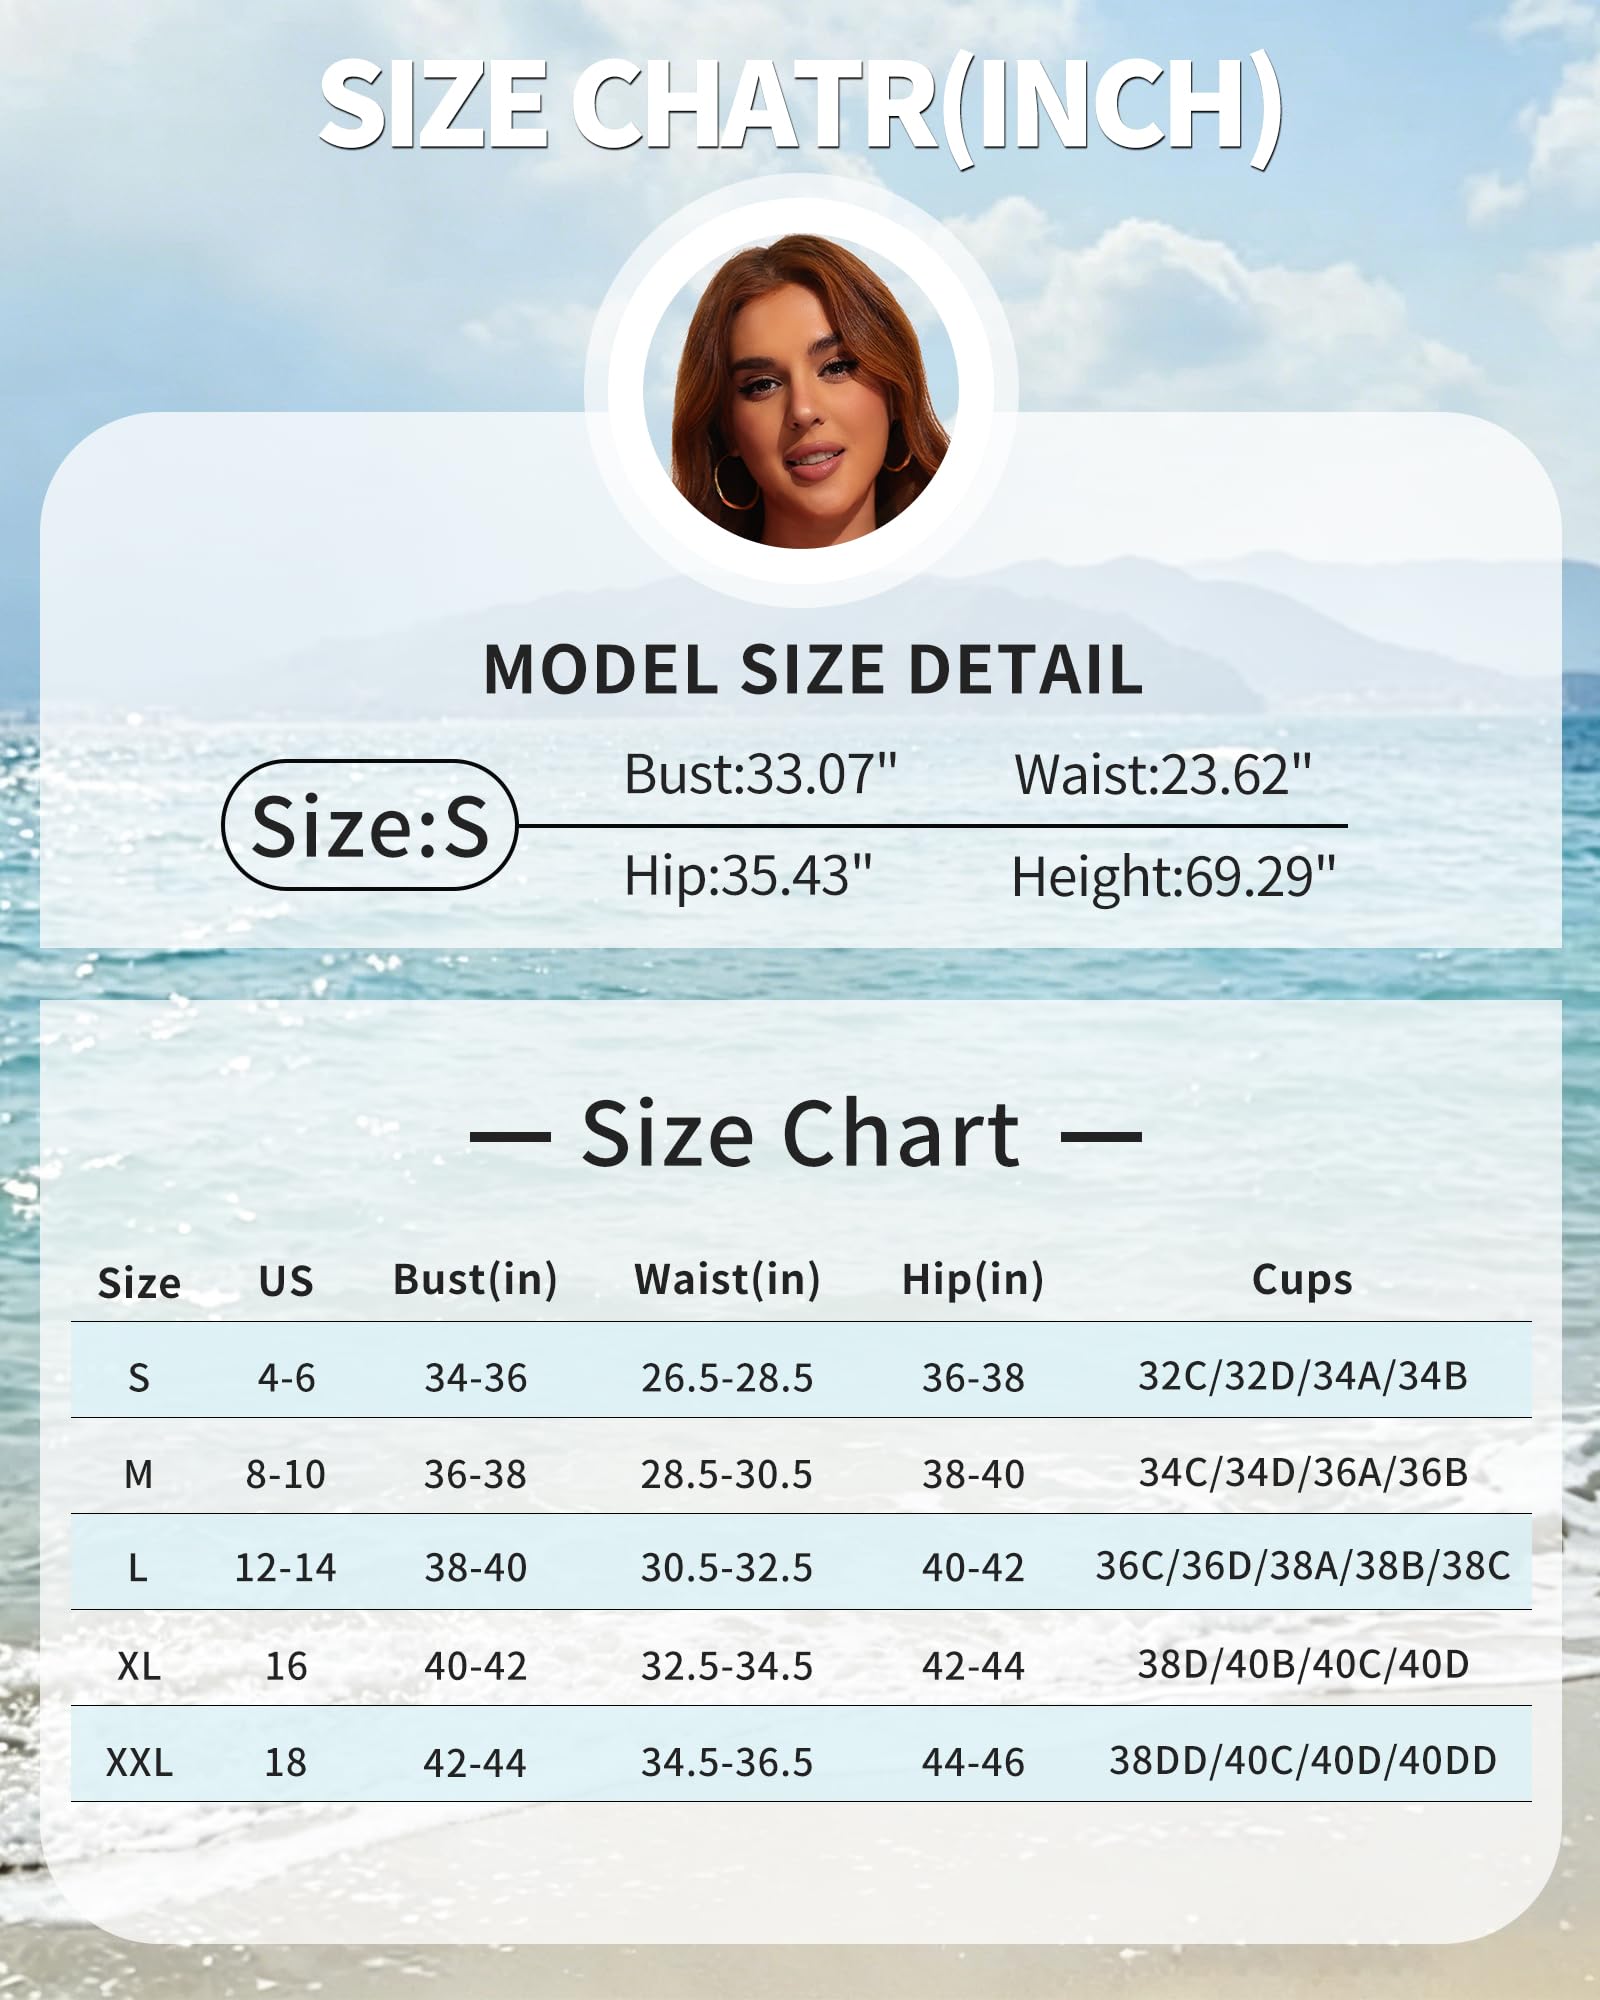This screenshot has height=2000, width=1600.
Task: Click the cups '32C/32D/34A/34B' cell
Action: point(1302,1376)
